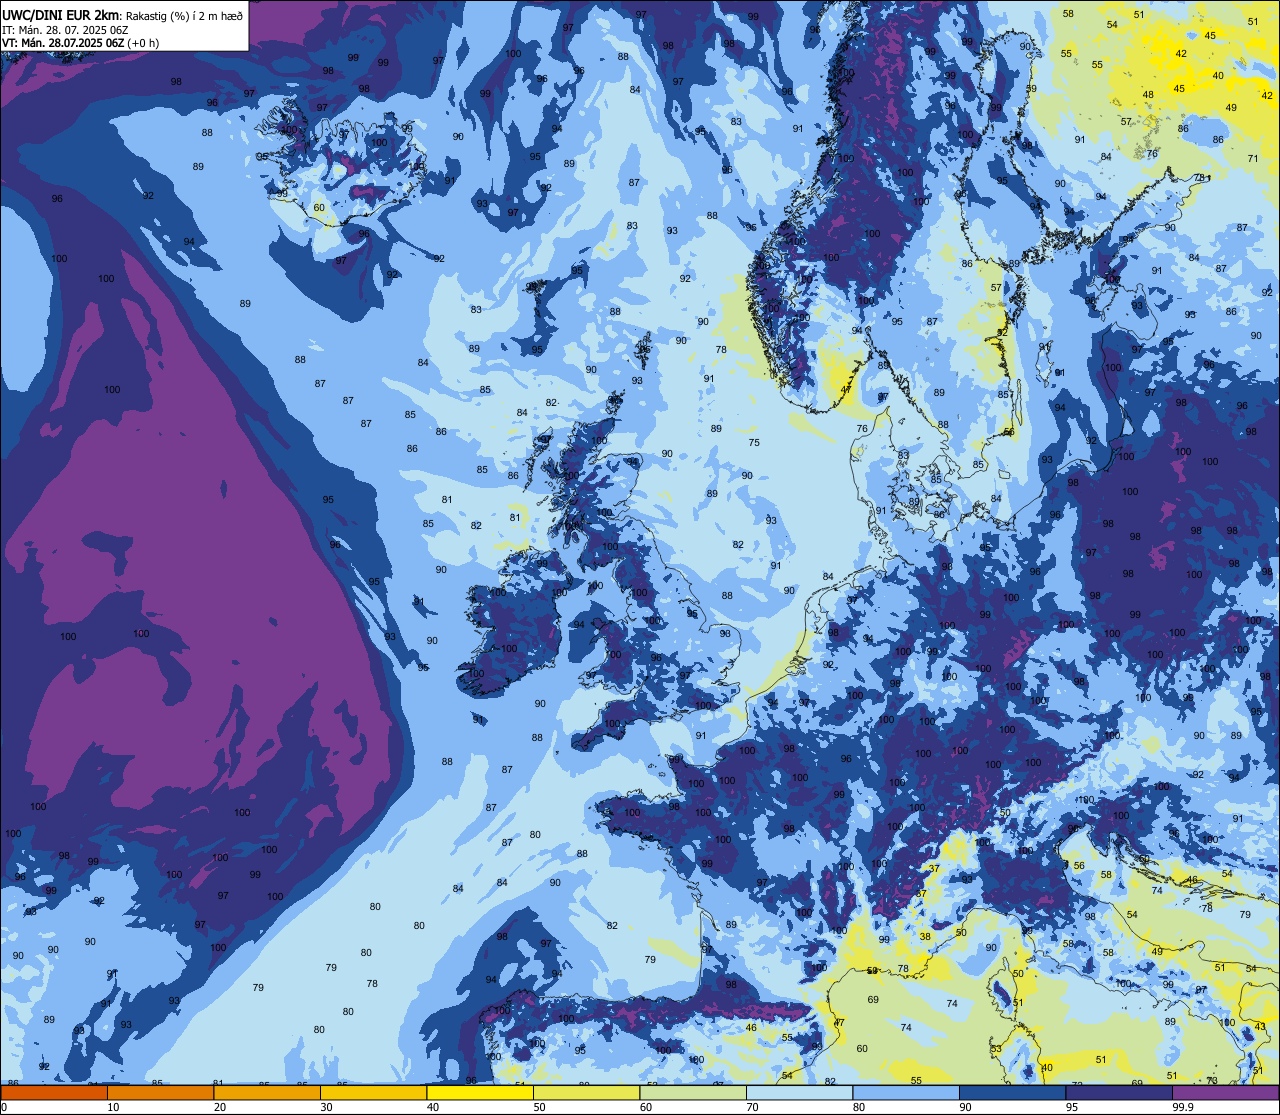Click the parameter text 'Rakastig (%) í 2 m hæð'
The width and height of the screenshot is (1280, 1115).
tap(183, 15)
